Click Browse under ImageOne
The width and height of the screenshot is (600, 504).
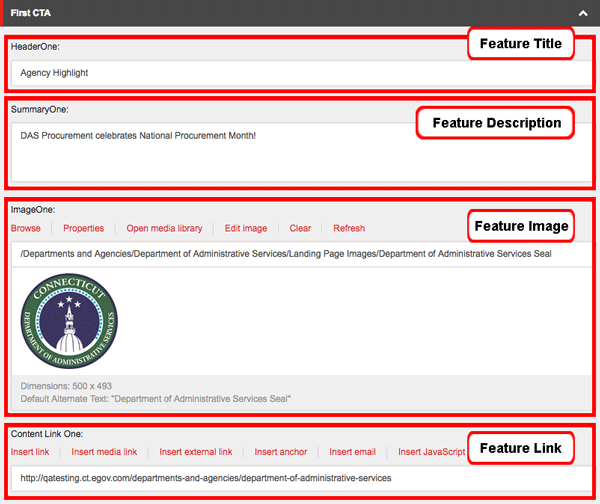(26, 228)
